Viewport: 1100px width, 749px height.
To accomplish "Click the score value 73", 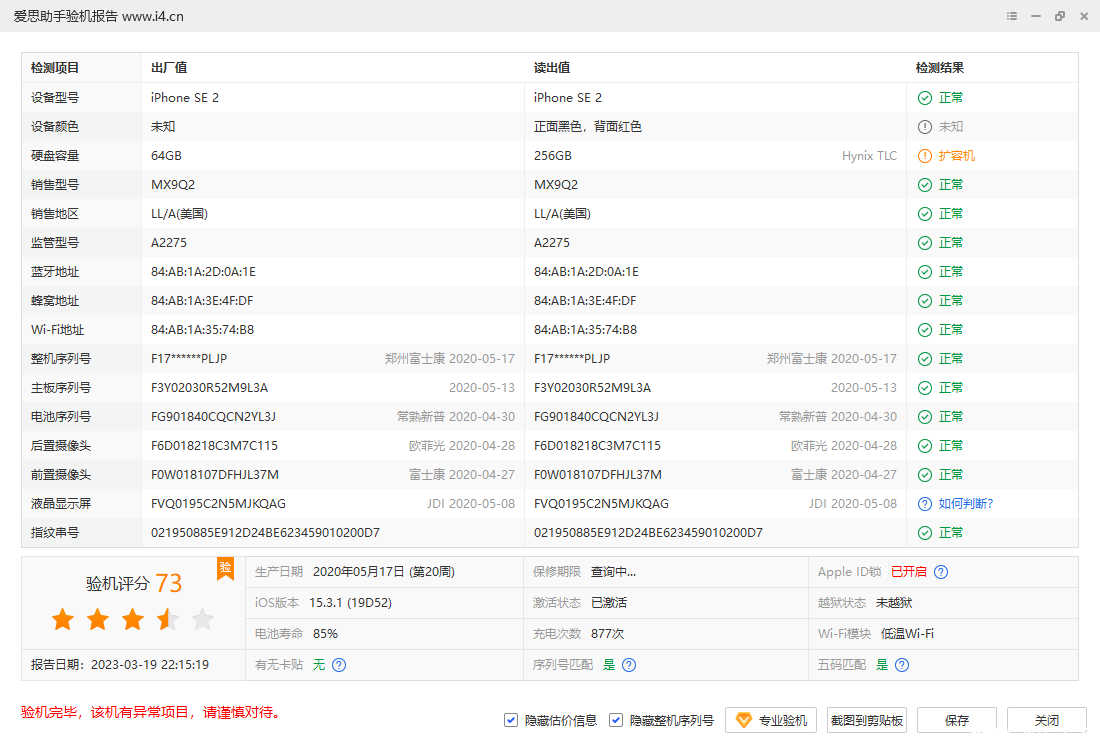I will [x=168, y=583].
